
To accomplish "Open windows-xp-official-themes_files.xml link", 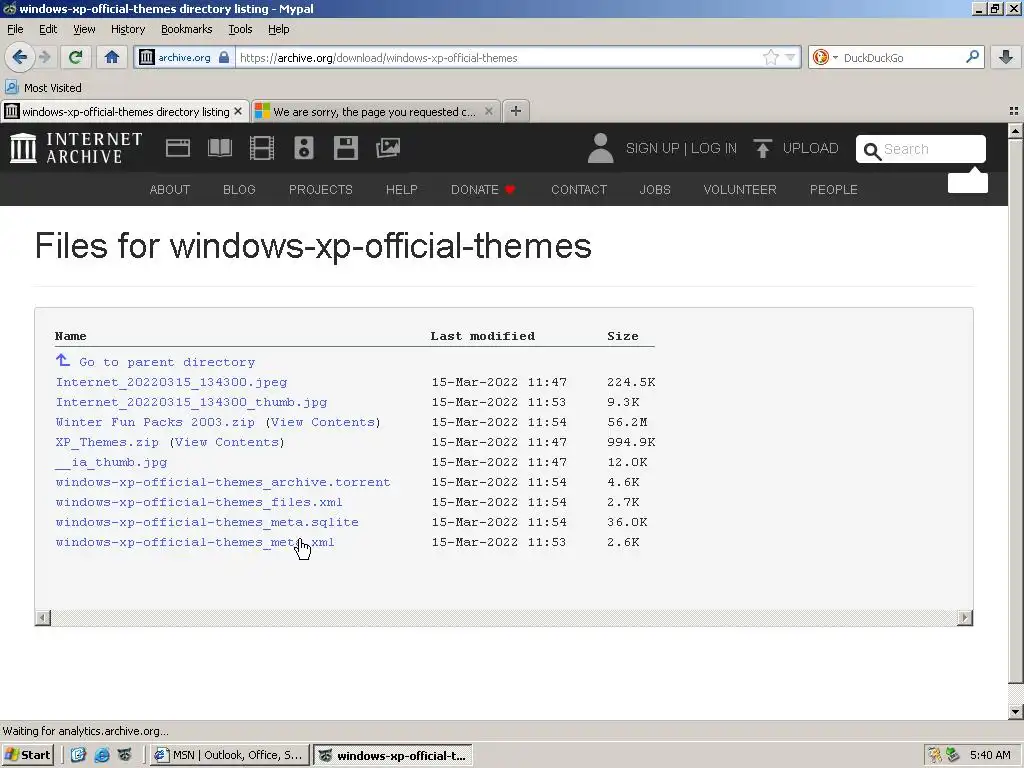I will tap(199, 502).
